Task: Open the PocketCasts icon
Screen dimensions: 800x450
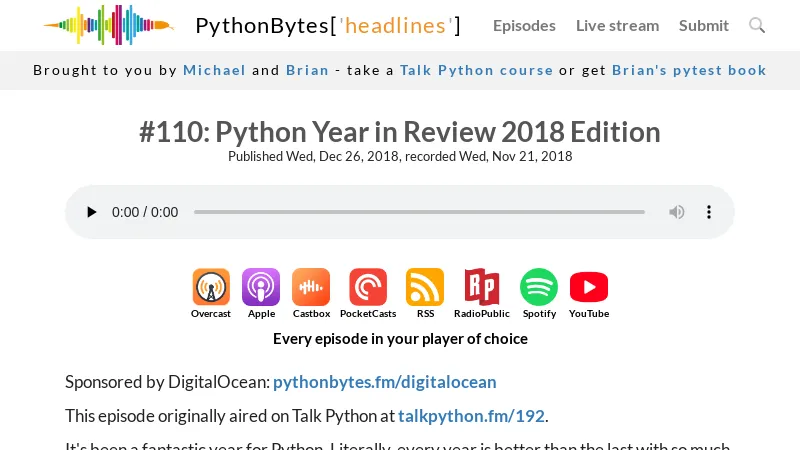Action: pyautogui.click(x=368, y=287)
